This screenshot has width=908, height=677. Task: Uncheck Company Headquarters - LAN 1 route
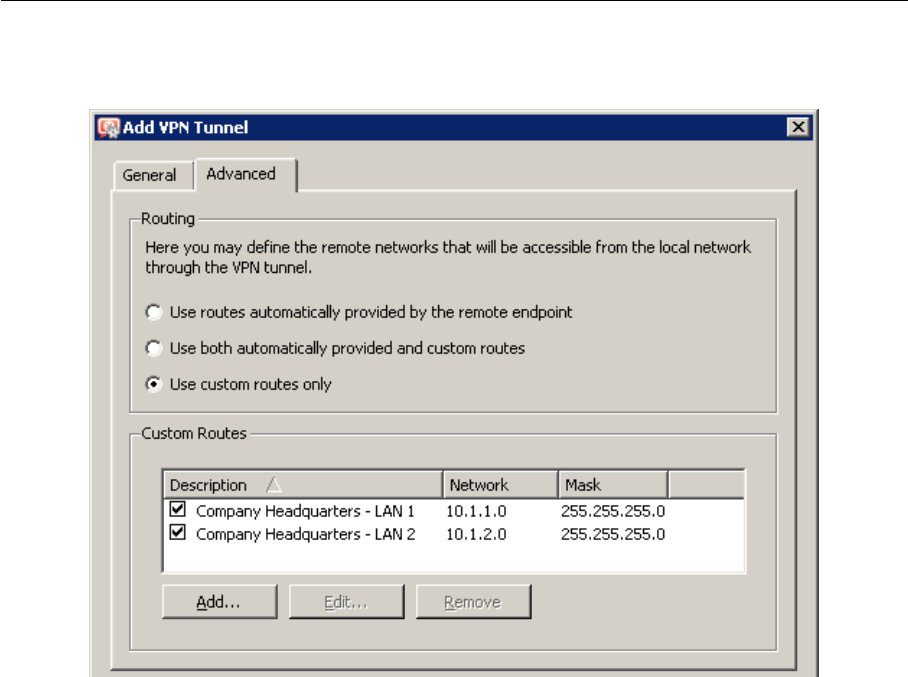(x=179, y=510)
